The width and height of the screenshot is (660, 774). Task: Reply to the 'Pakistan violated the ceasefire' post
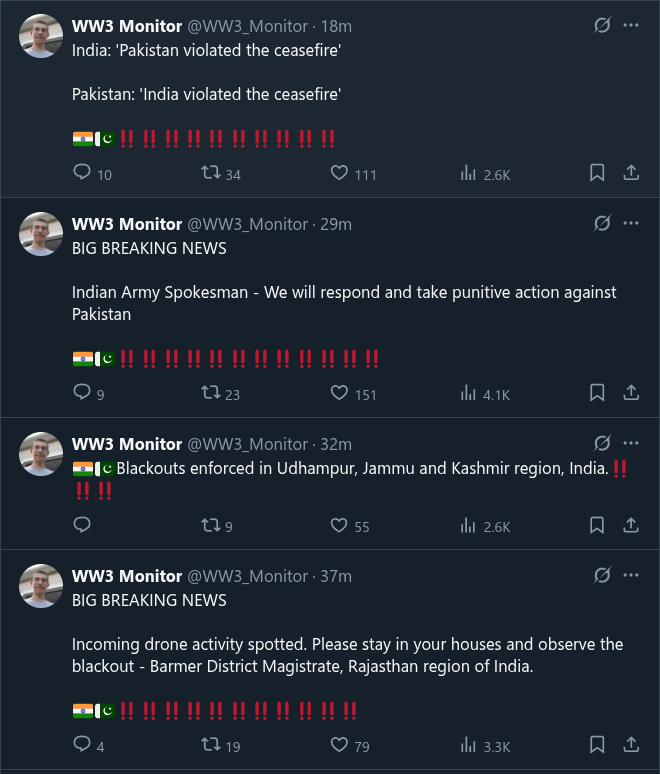(83, 173)
